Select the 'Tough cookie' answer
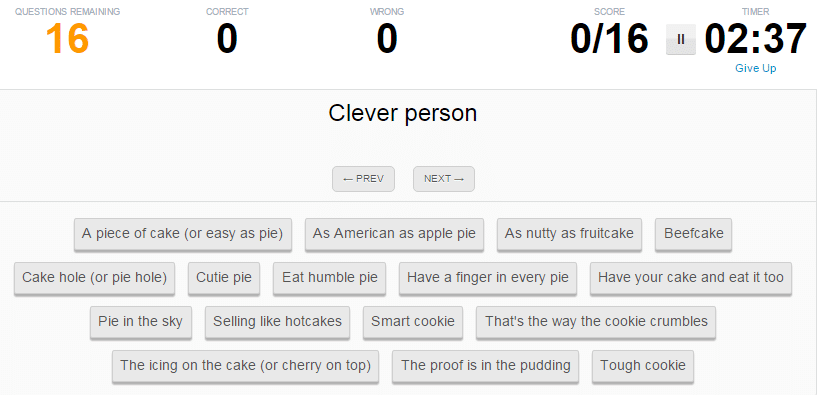This screenshot has width=831, height=395. (x=642, y=365)
